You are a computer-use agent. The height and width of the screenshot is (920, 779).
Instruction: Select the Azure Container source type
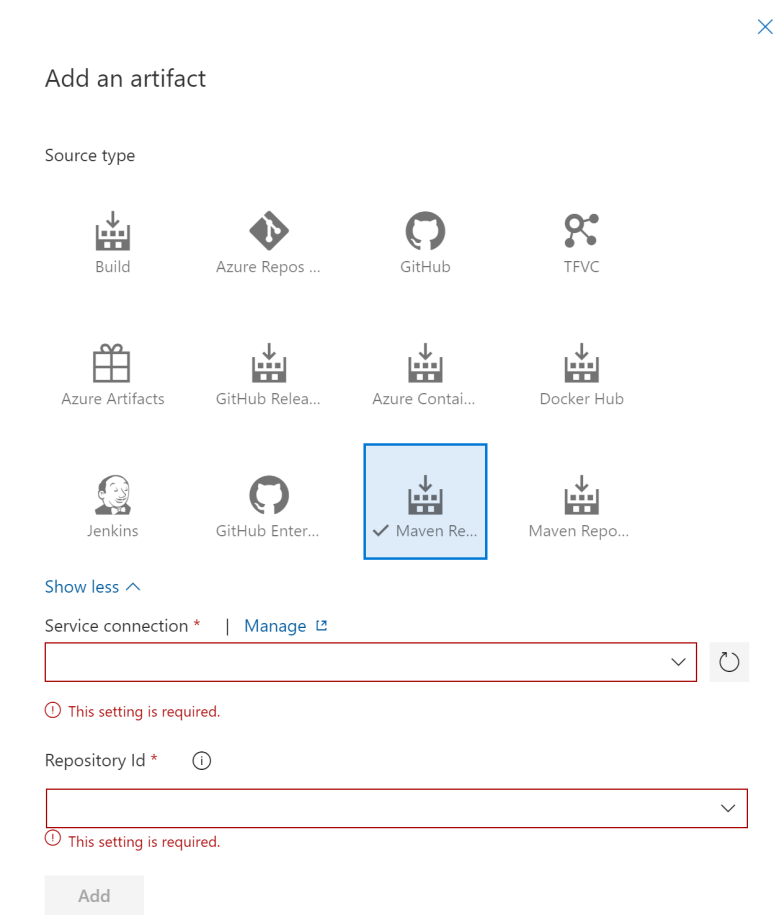pyautogui.click(x=425, y=372)
